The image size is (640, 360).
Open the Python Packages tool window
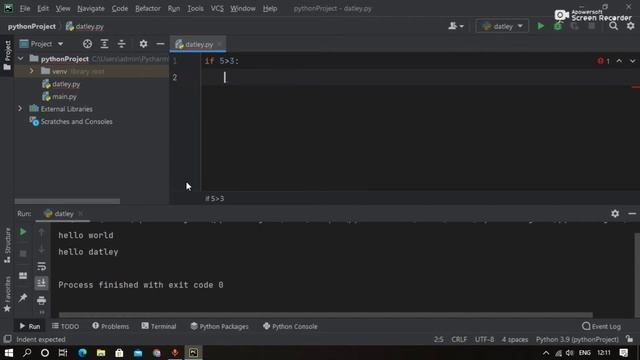tap(219, 326)
